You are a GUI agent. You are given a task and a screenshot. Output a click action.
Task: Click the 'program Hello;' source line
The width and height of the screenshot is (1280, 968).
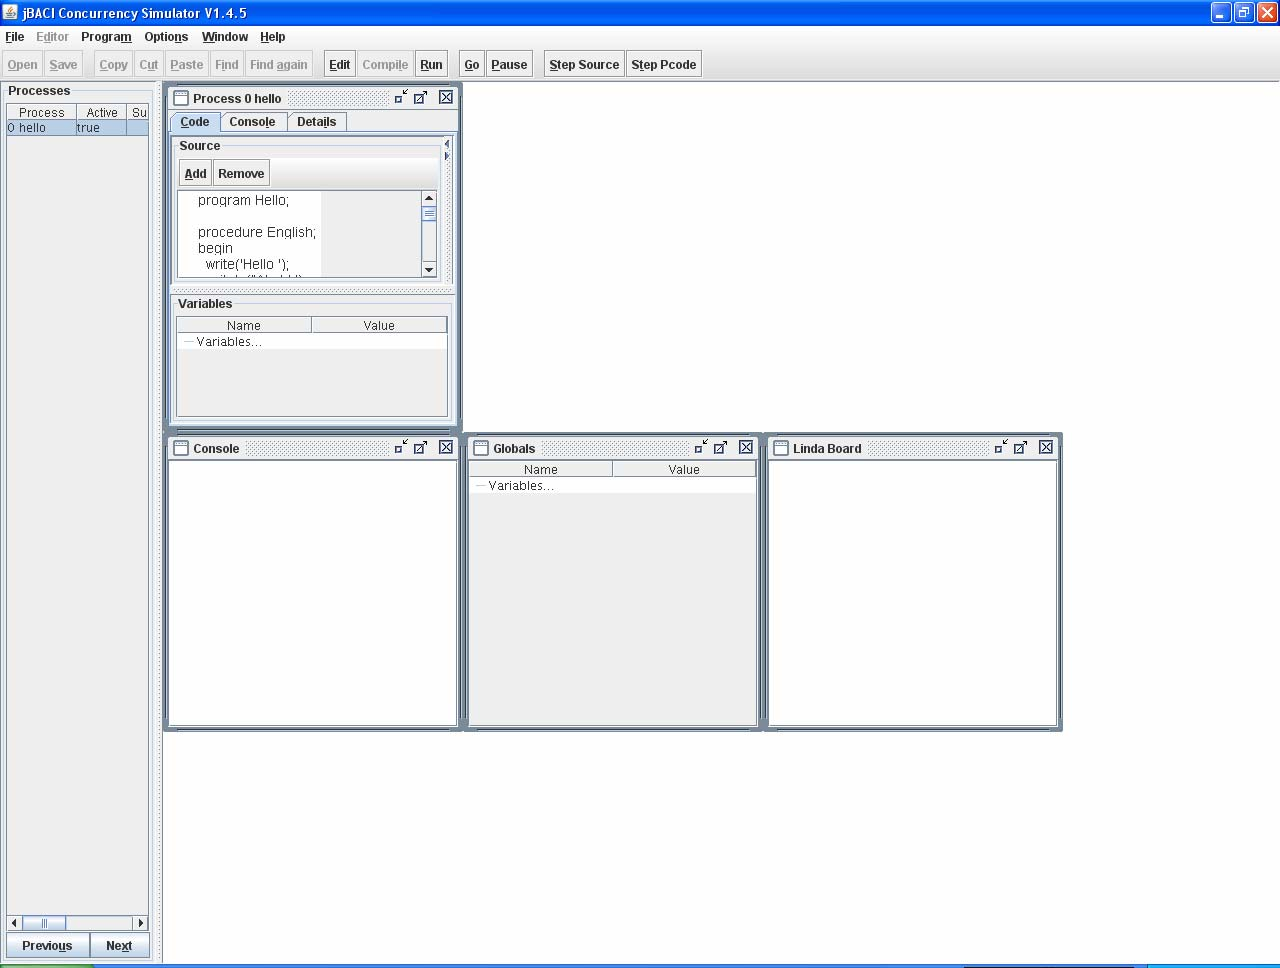pyautogui.click(x=243, y=200)
